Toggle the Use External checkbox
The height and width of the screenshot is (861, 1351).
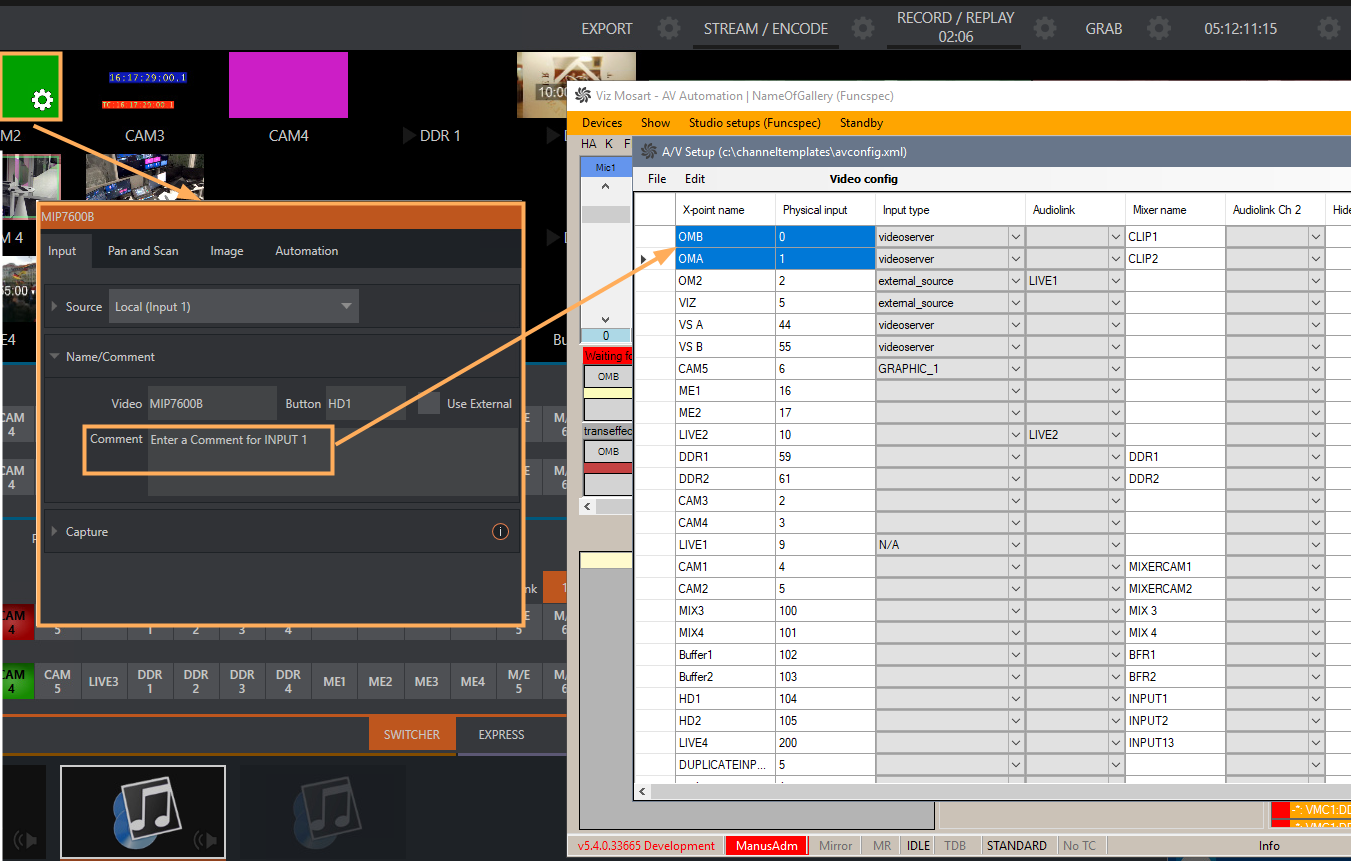(x=429, y=403)
